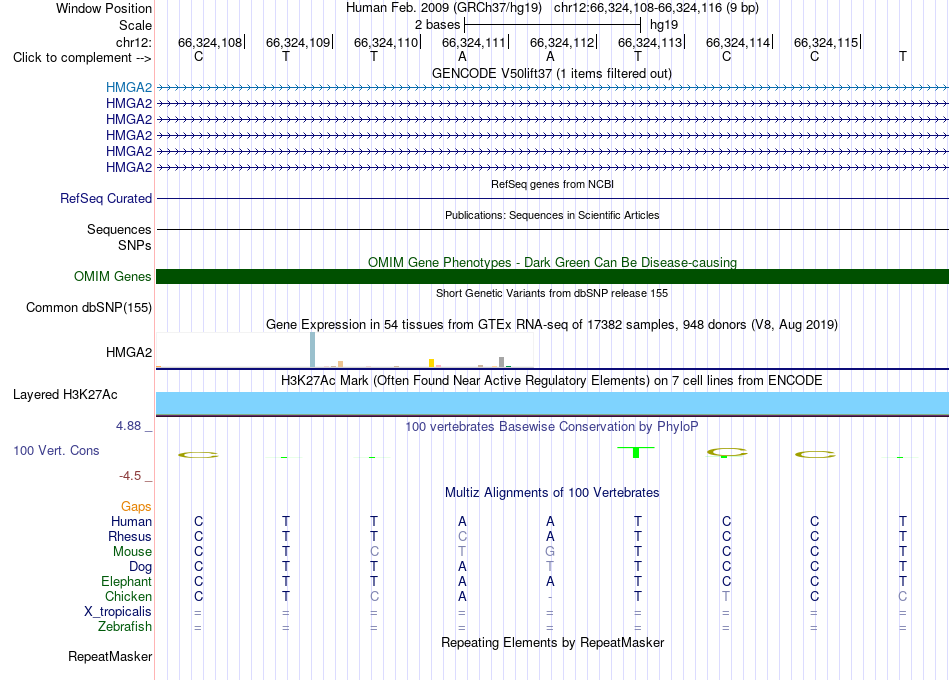950x680 pixels.
Task: Open Multiz Alignments of 100 Vertebrates title
Action: pos(552,493)
